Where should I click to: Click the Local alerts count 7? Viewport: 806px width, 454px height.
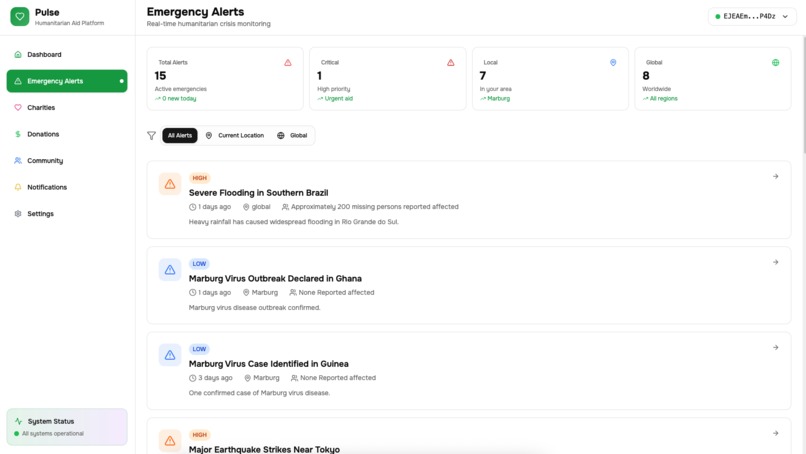pyautogui.click(x=483, y=76)
